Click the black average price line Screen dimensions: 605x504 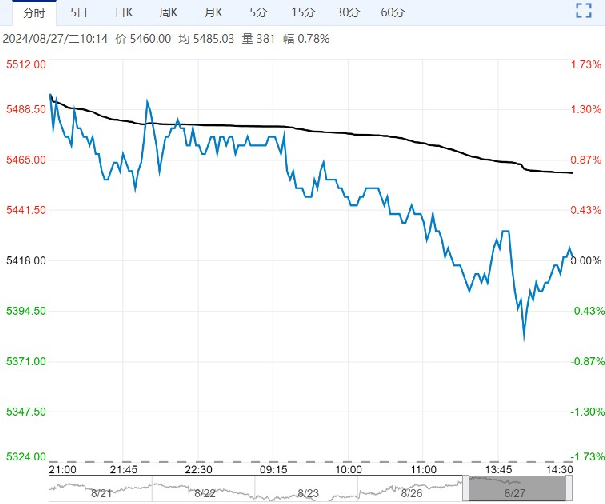click(400, 136)
